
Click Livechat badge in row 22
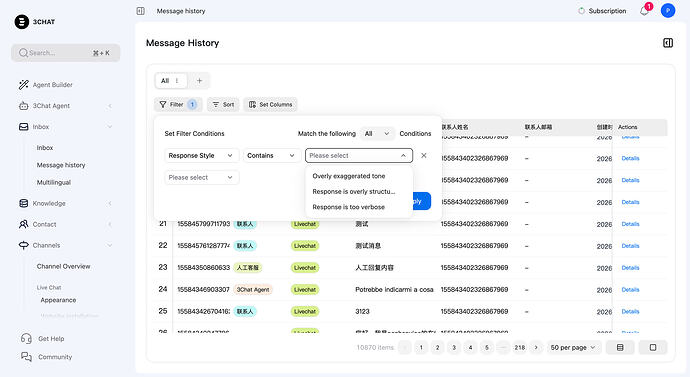coord(305,246)
